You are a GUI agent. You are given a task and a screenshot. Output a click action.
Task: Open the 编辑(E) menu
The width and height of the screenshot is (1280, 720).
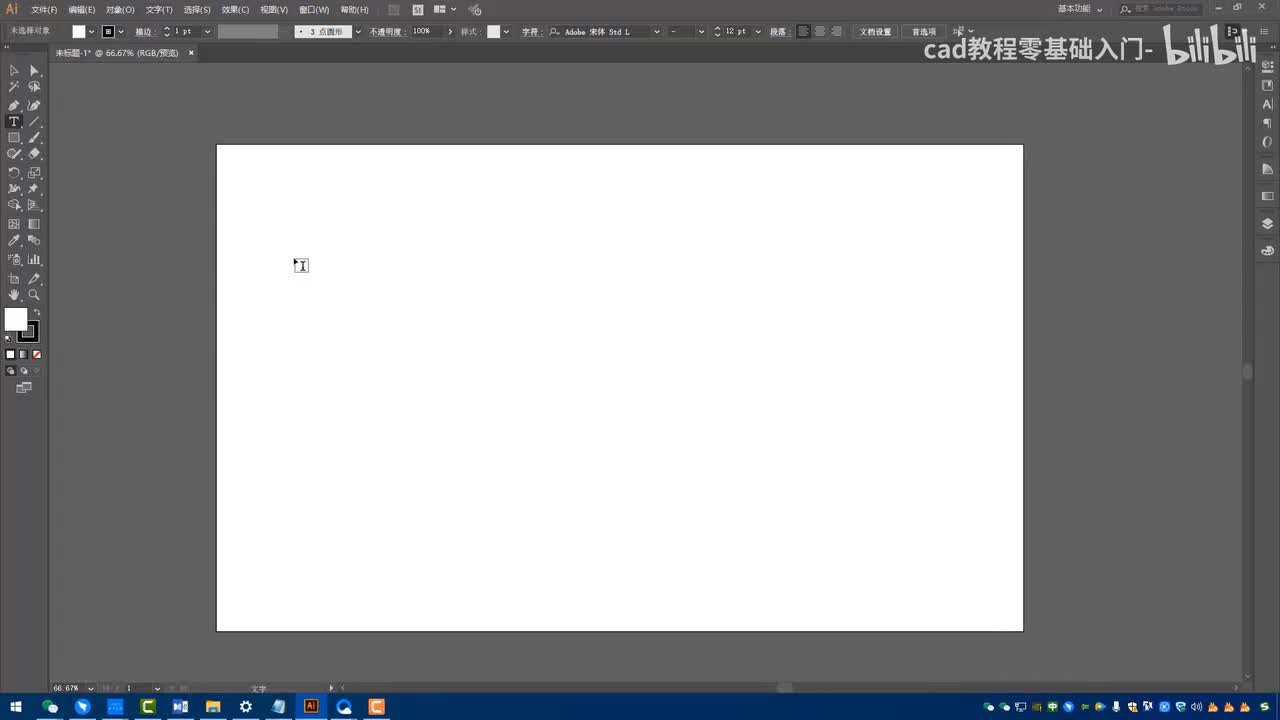pyautogui.click(x=82, y=10)
